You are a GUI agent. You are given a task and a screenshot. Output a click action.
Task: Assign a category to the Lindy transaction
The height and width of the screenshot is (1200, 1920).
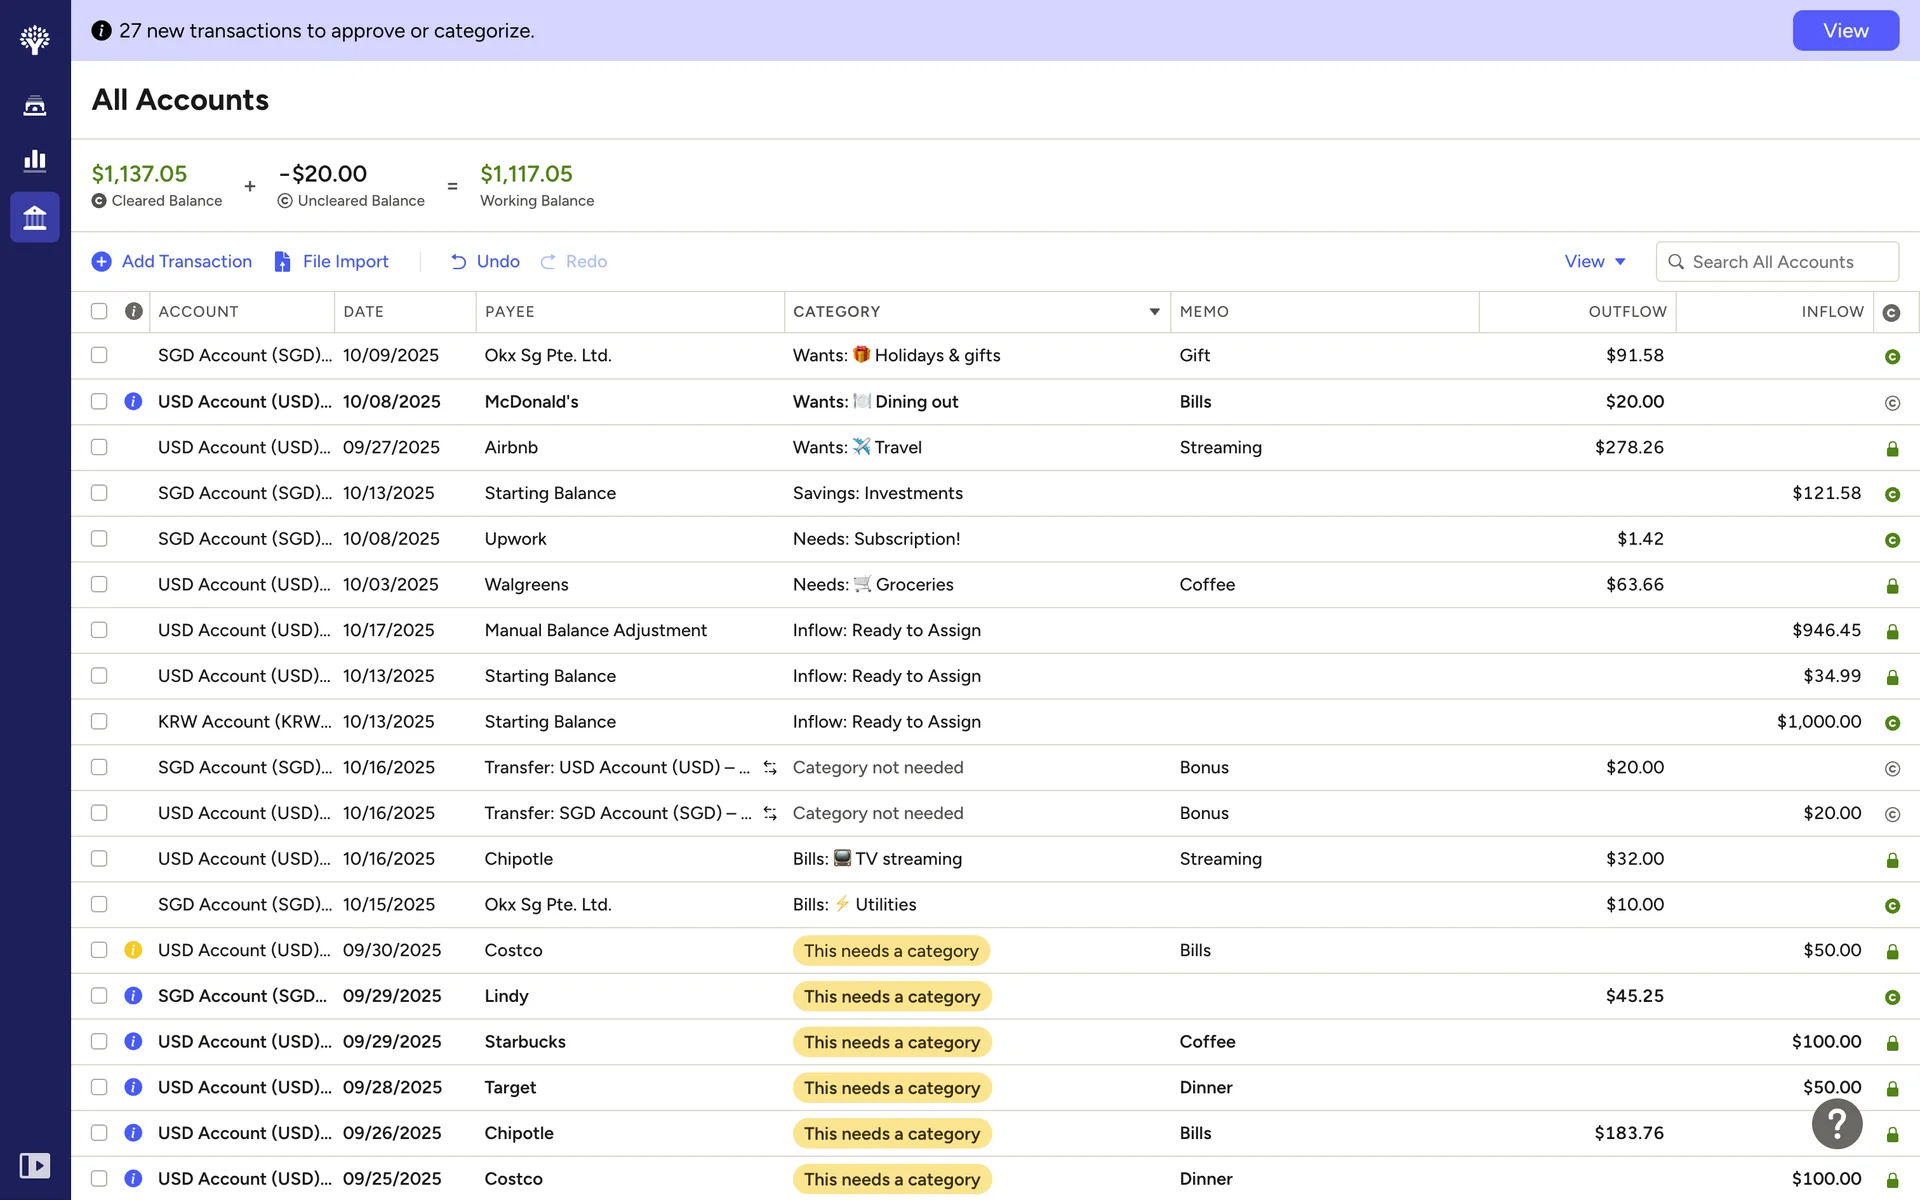891,996
